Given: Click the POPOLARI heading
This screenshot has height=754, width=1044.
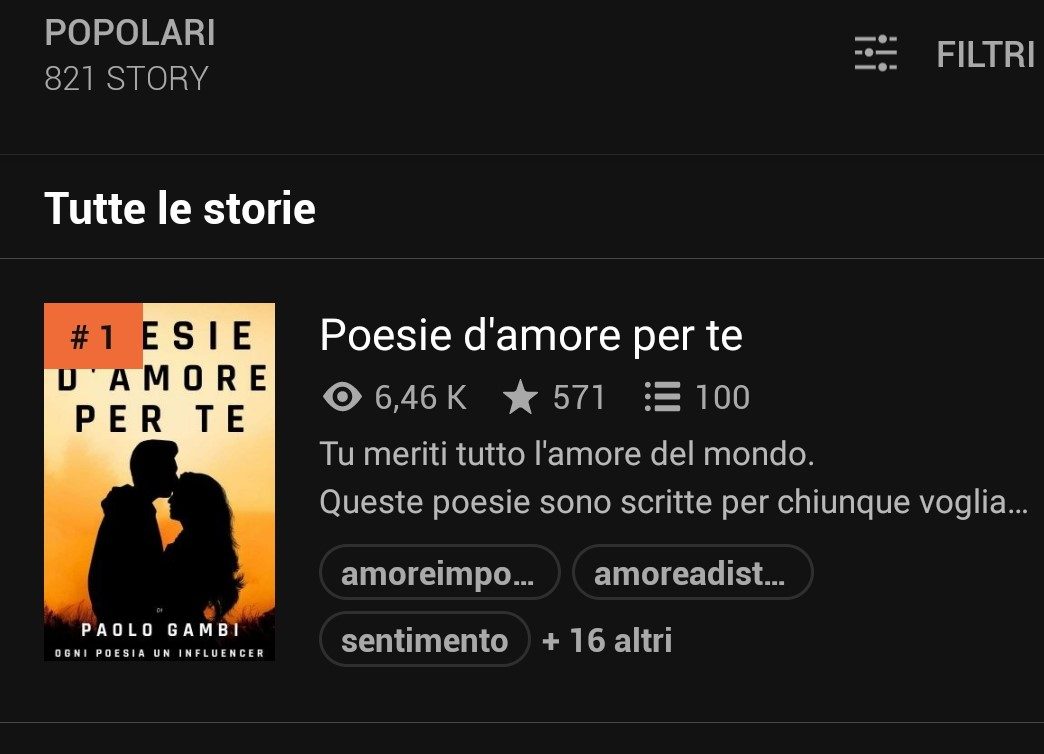Looking at the screenshot, I should tap(130, 33).
